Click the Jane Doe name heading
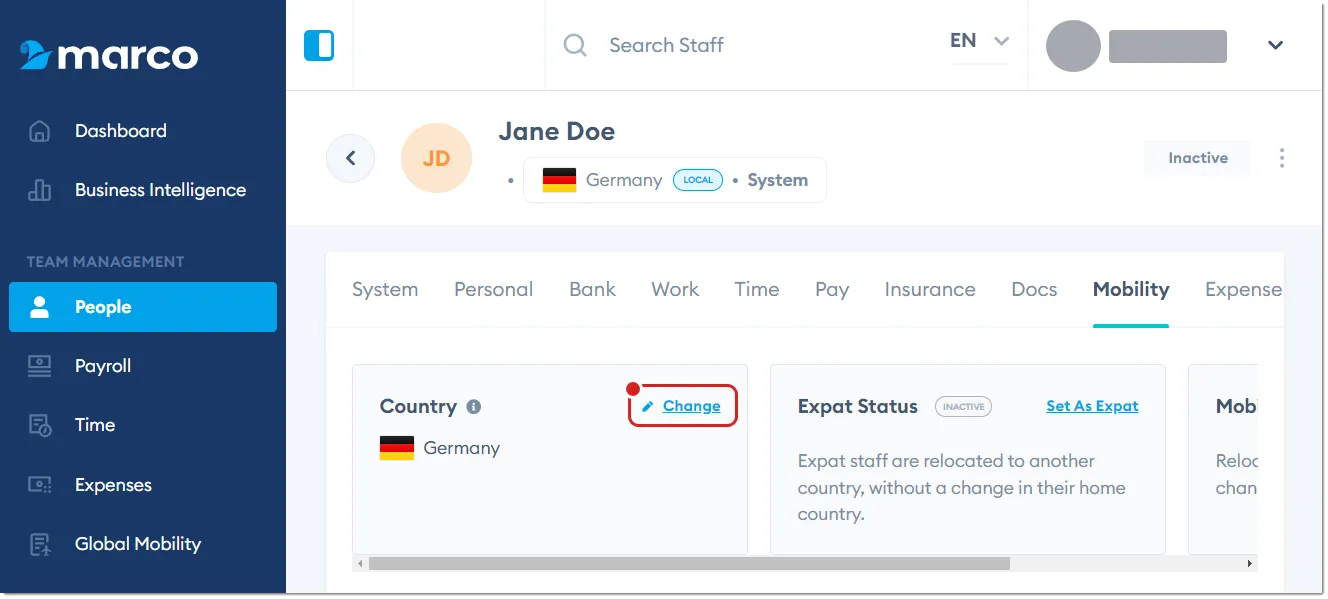The image size is (1328, 599). 557,131
